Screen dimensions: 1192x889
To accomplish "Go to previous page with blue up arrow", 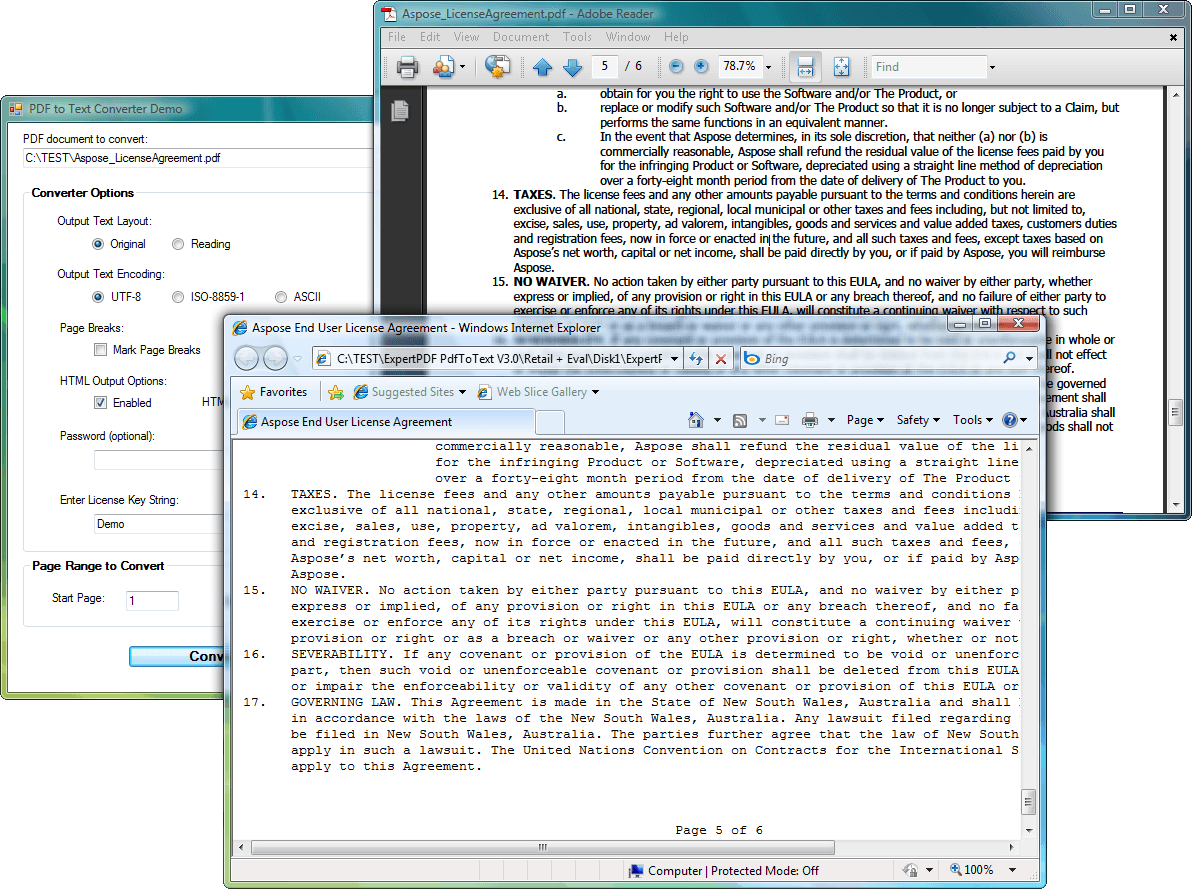I will tap(542, 67).
